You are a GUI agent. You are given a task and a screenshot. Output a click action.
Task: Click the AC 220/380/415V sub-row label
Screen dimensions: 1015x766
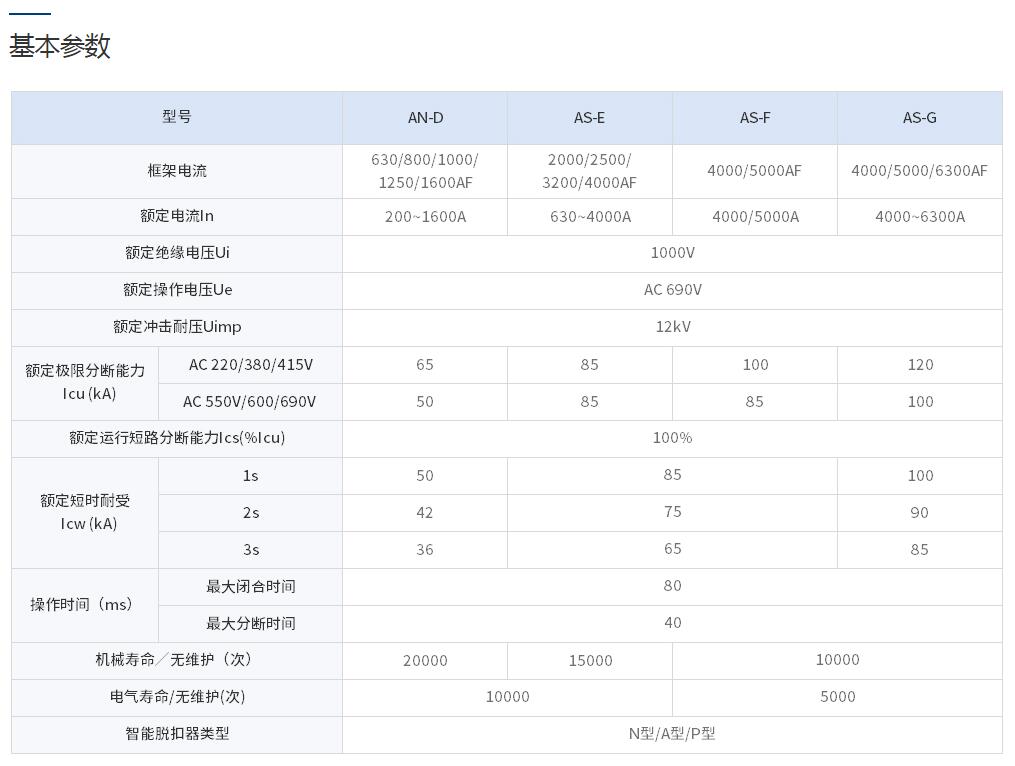coord(250,365)
